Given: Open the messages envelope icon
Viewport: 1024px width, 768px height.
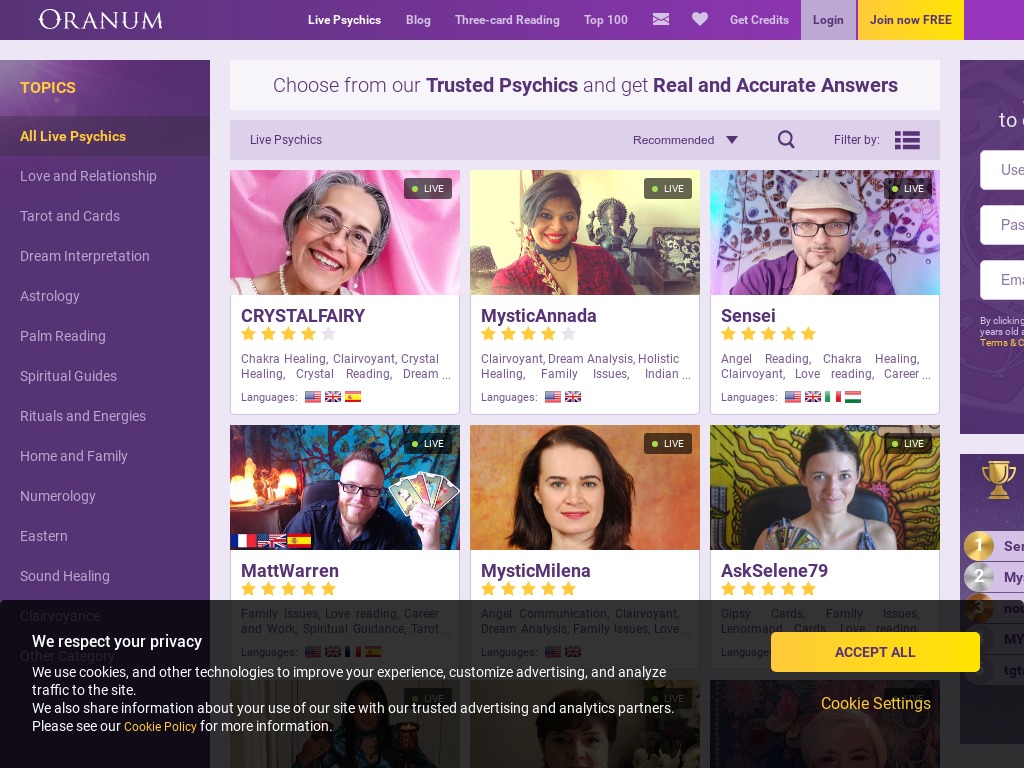Looking at the screenshot, I should pyautogui.click(x=661, y=20).
